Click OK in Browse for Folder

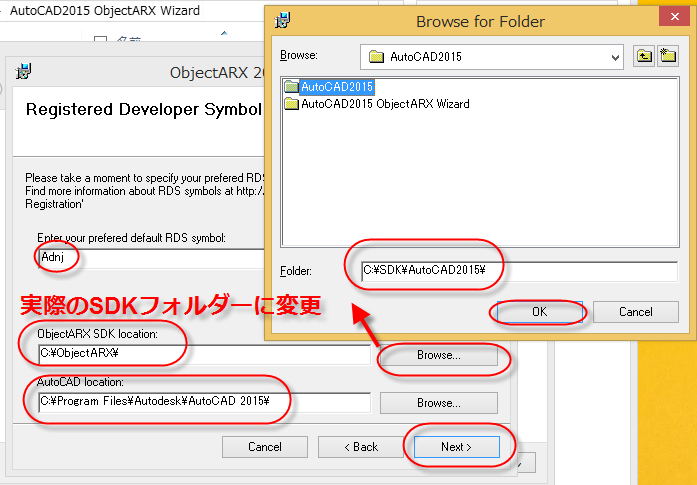(x=539, y=312)
